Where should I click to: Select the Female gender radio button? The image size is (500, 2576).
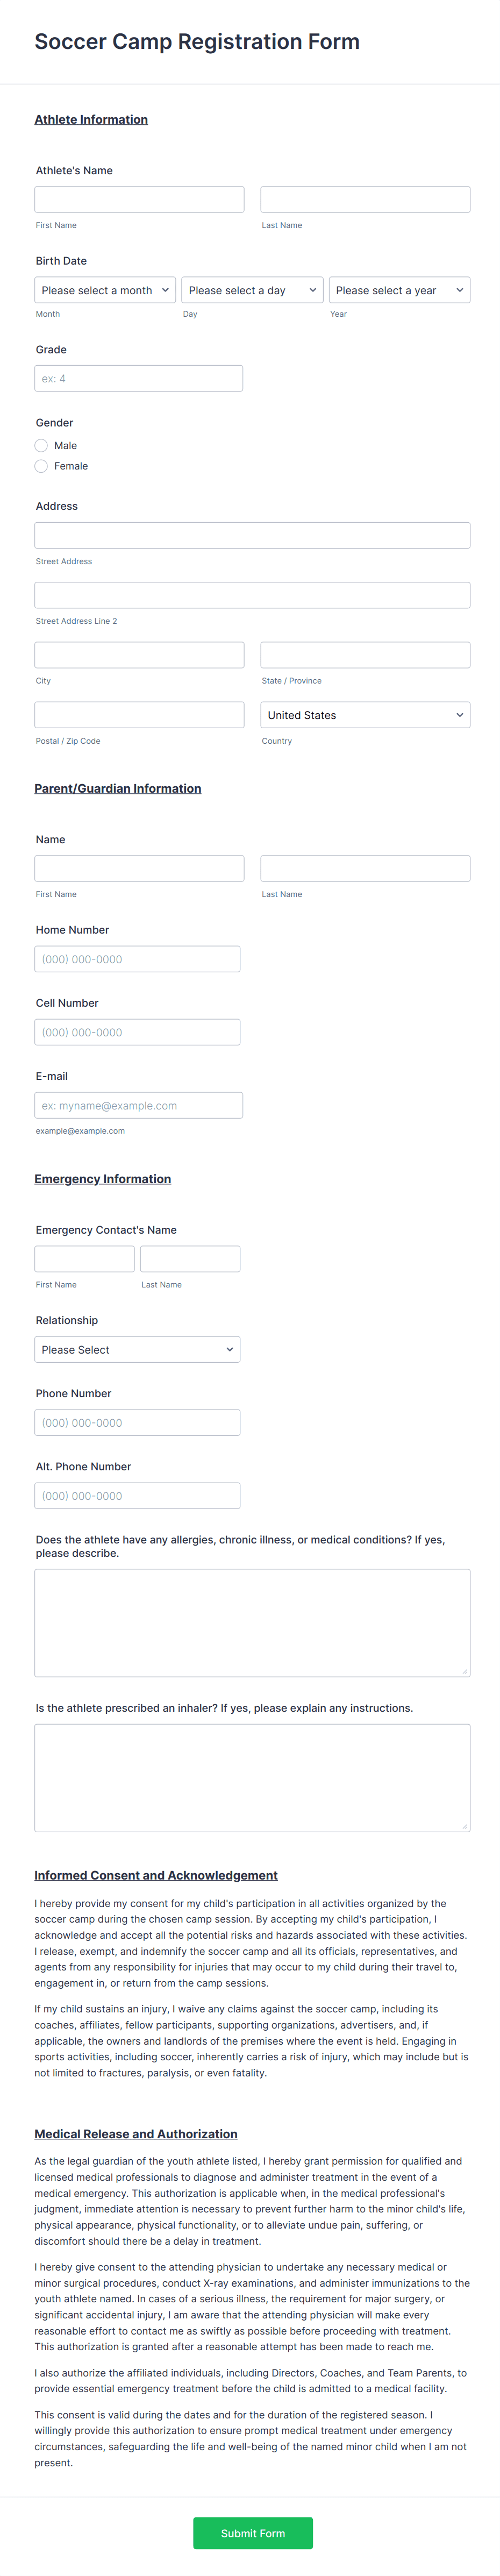tap(41, 466)
